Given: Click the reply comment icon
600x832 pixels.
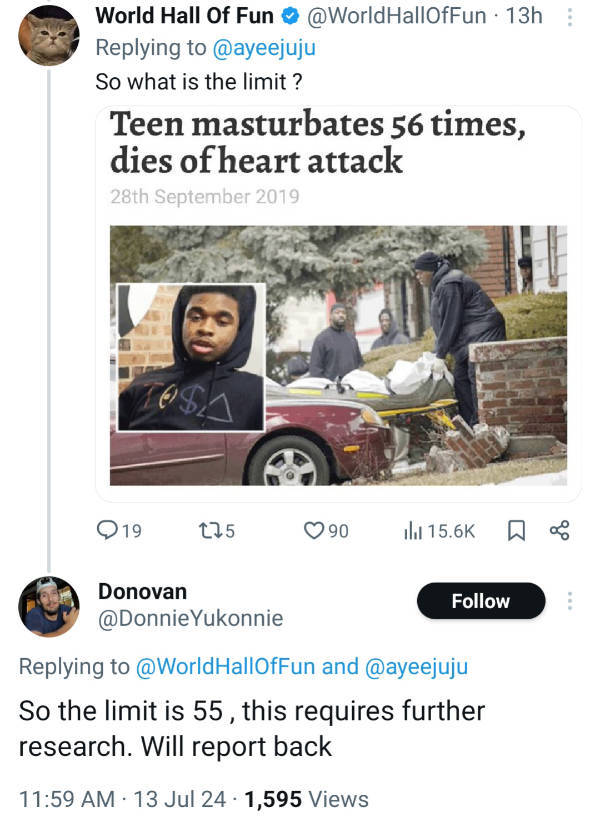Looking at the screenshot, I should 108,531.
